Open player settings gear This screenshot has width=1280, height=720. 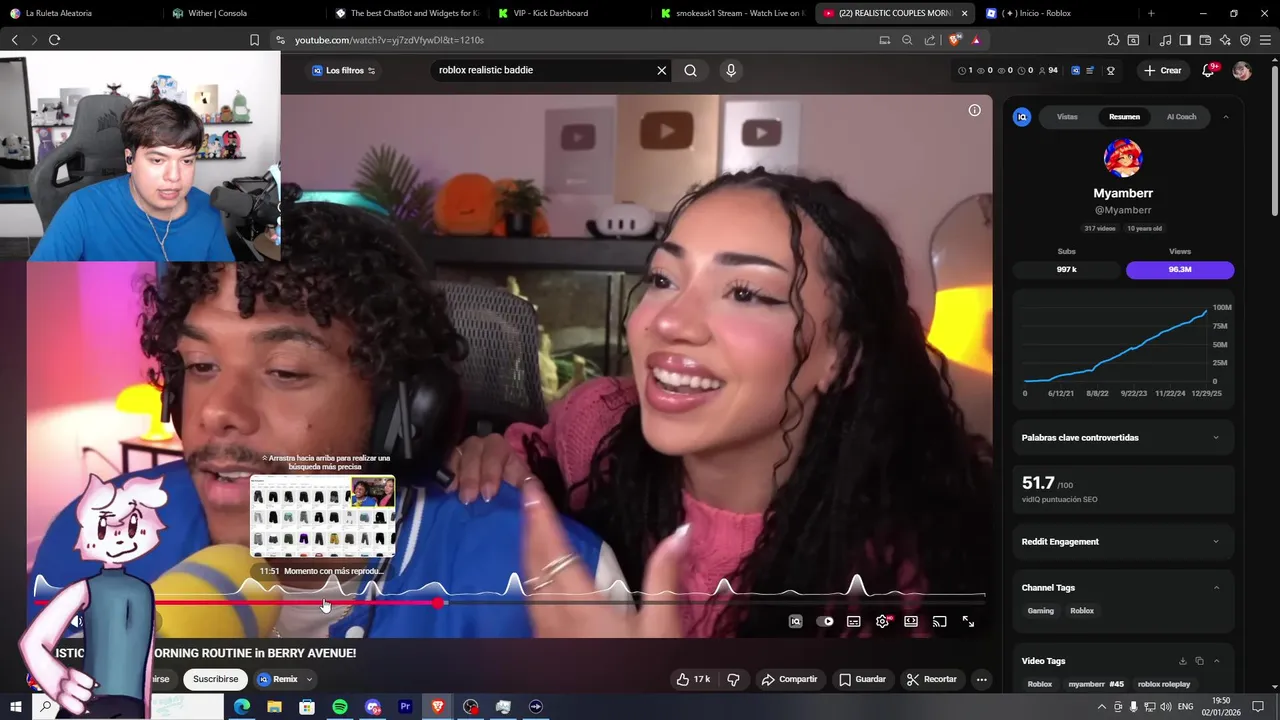click(x=882, y=621)
